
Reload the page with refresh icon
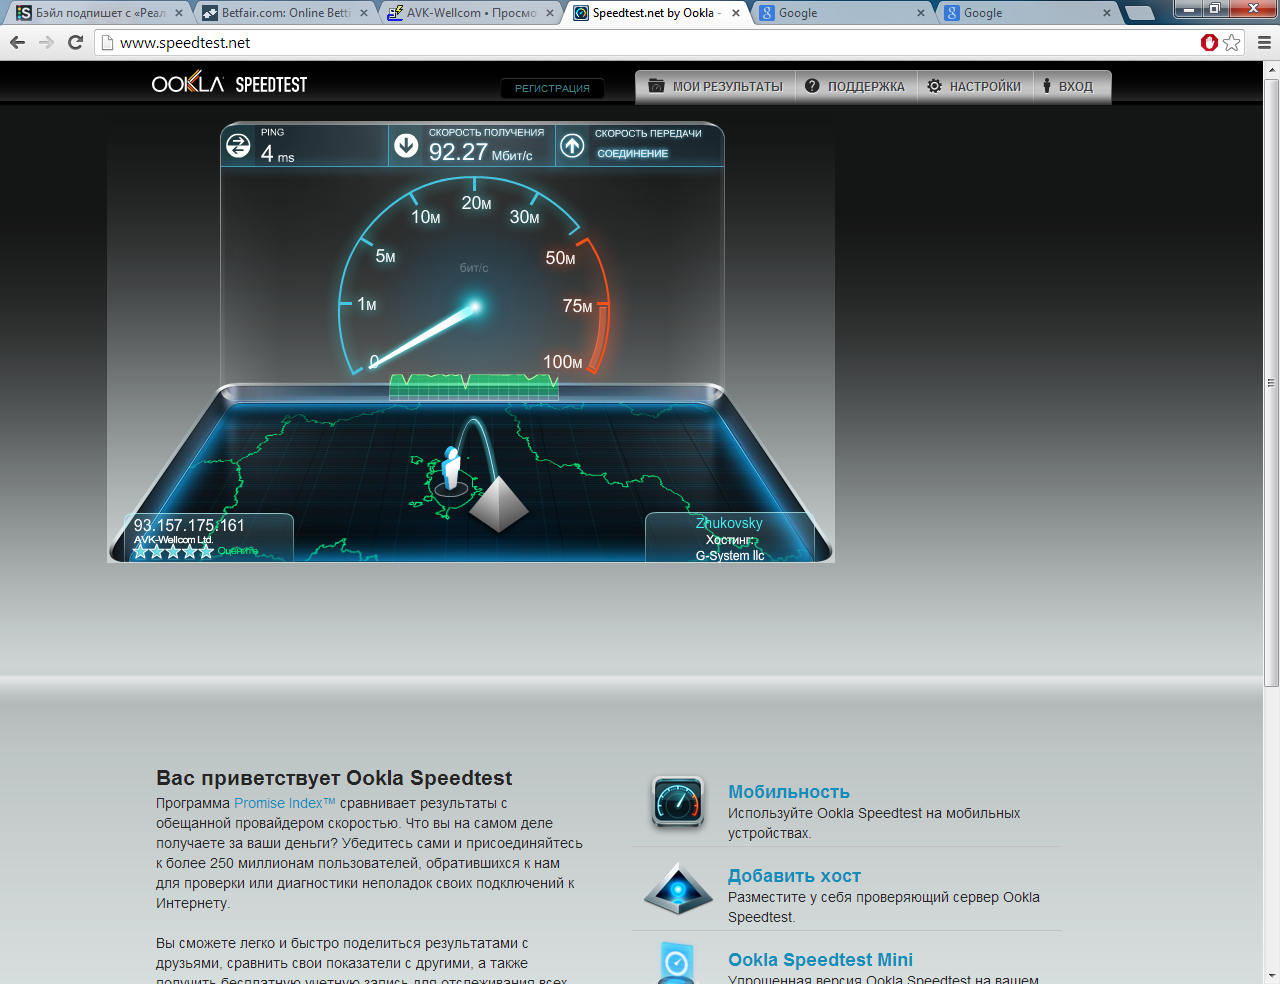[x=75, y=42]
